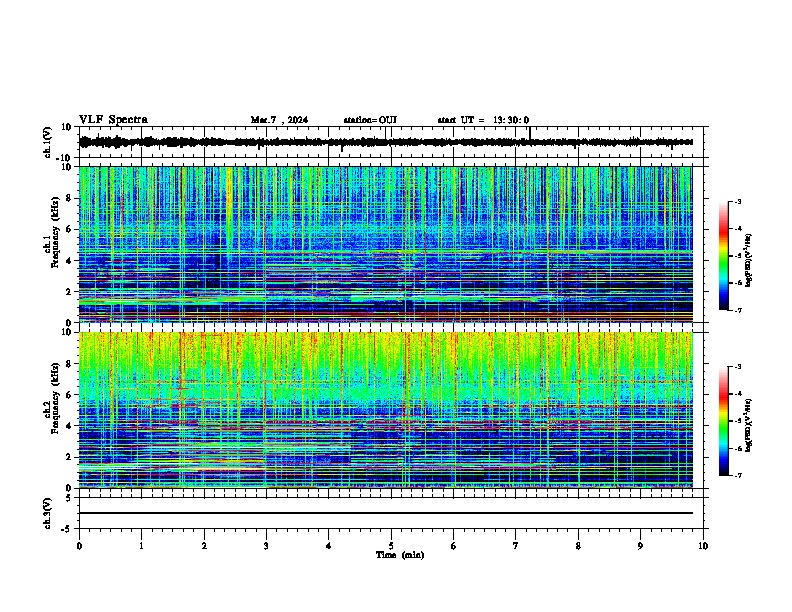Click the ch.1 spectrogram color scale bar

click(x=724, y=256)
